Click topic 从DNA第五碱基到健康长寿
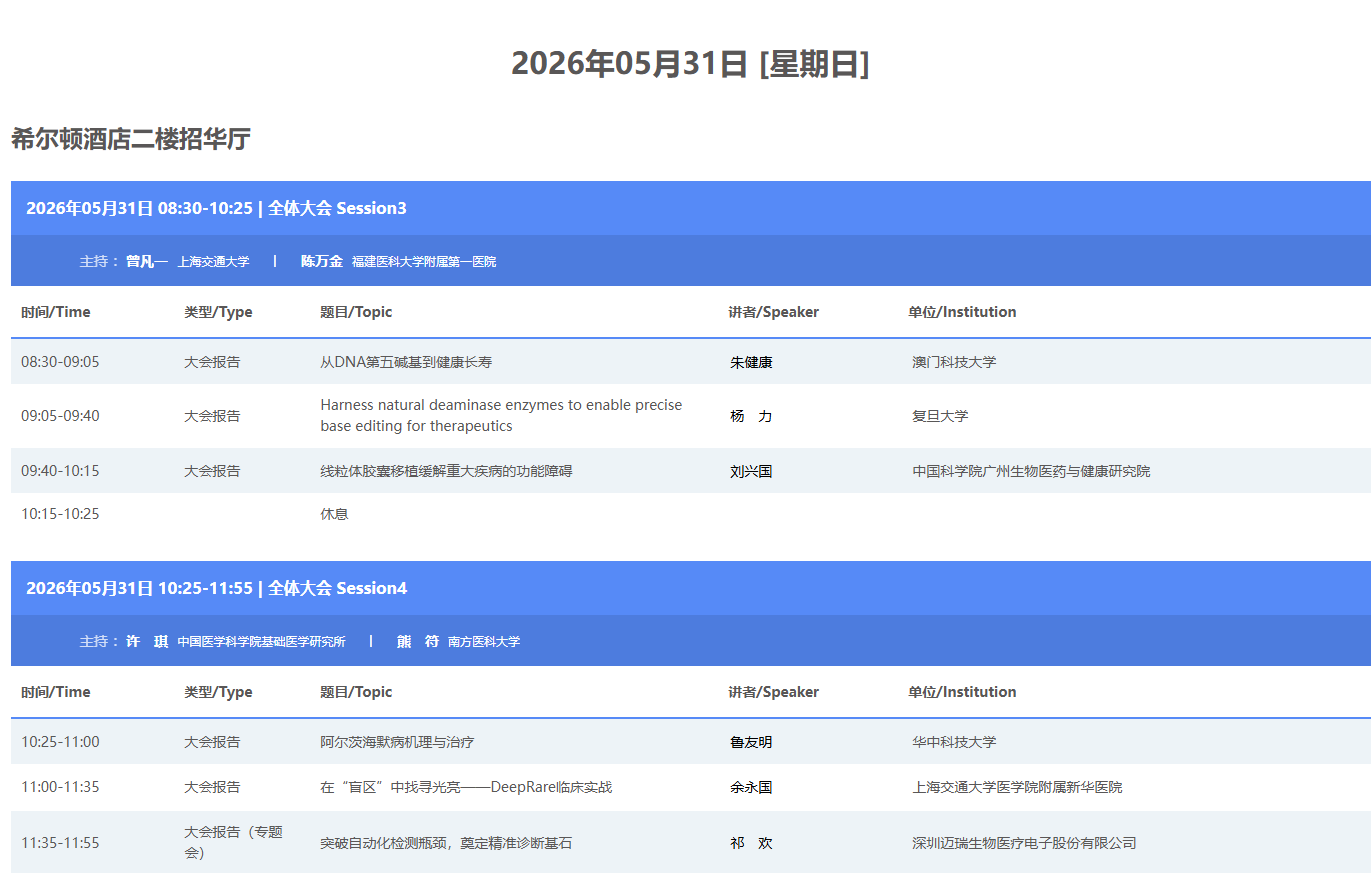 406,362
